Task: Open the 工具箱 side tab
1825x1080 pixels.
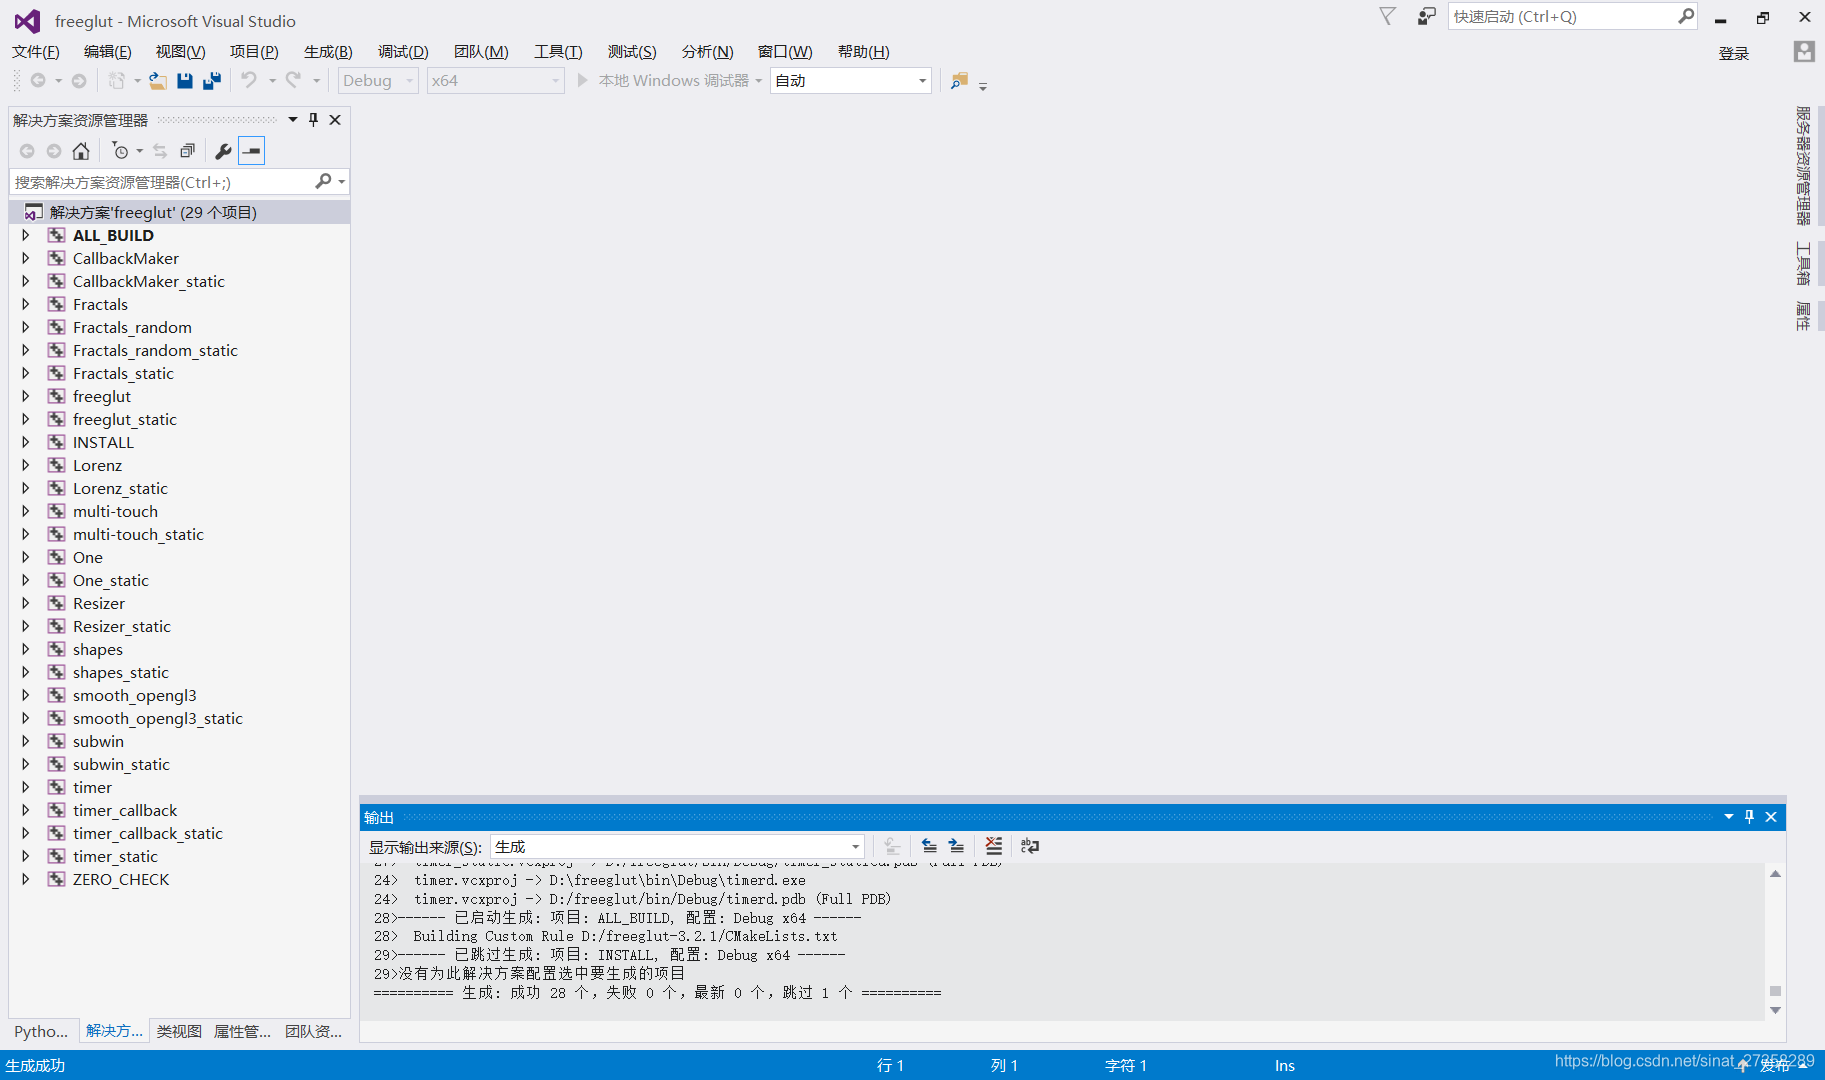Action: [x=1803, y=264]
